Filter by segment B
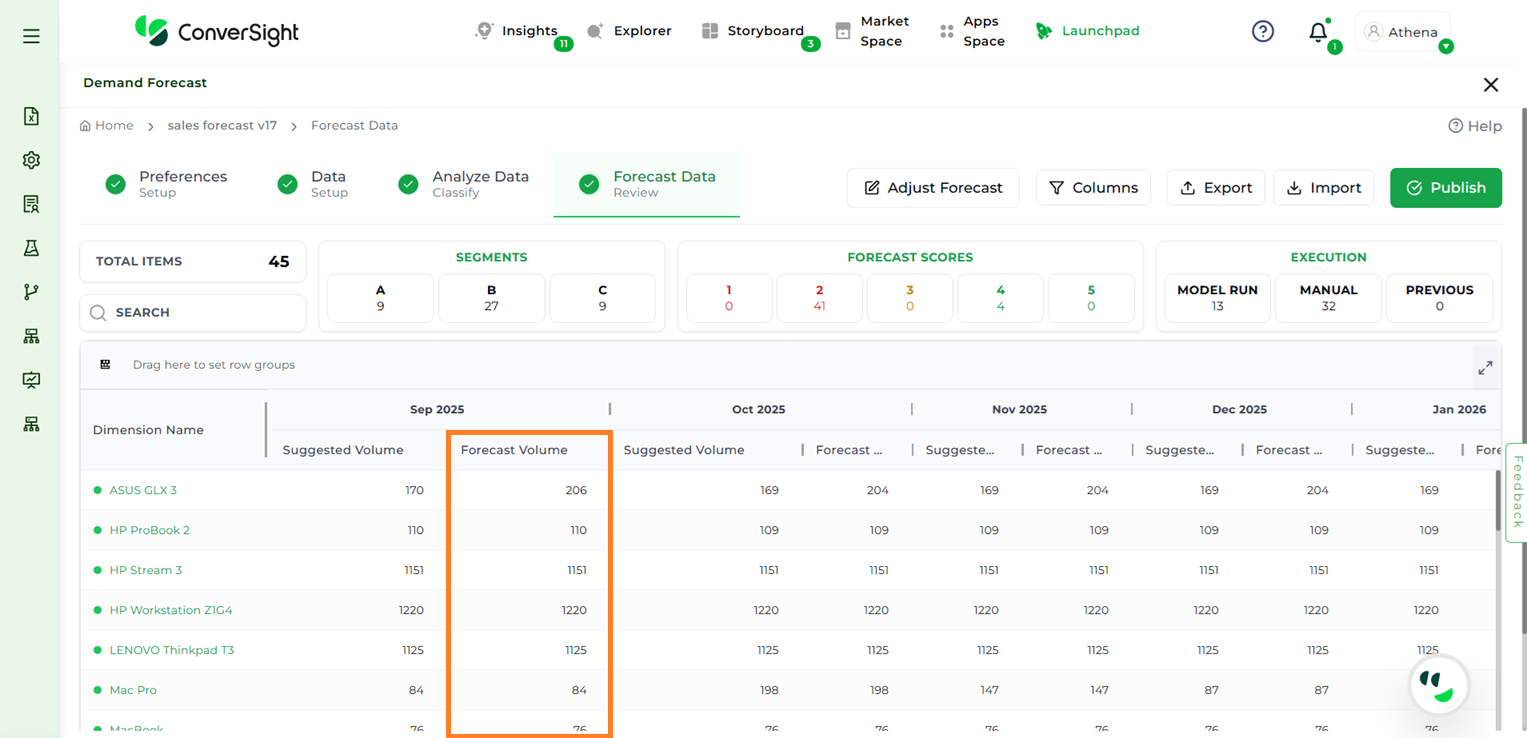 tap(491, 298)
